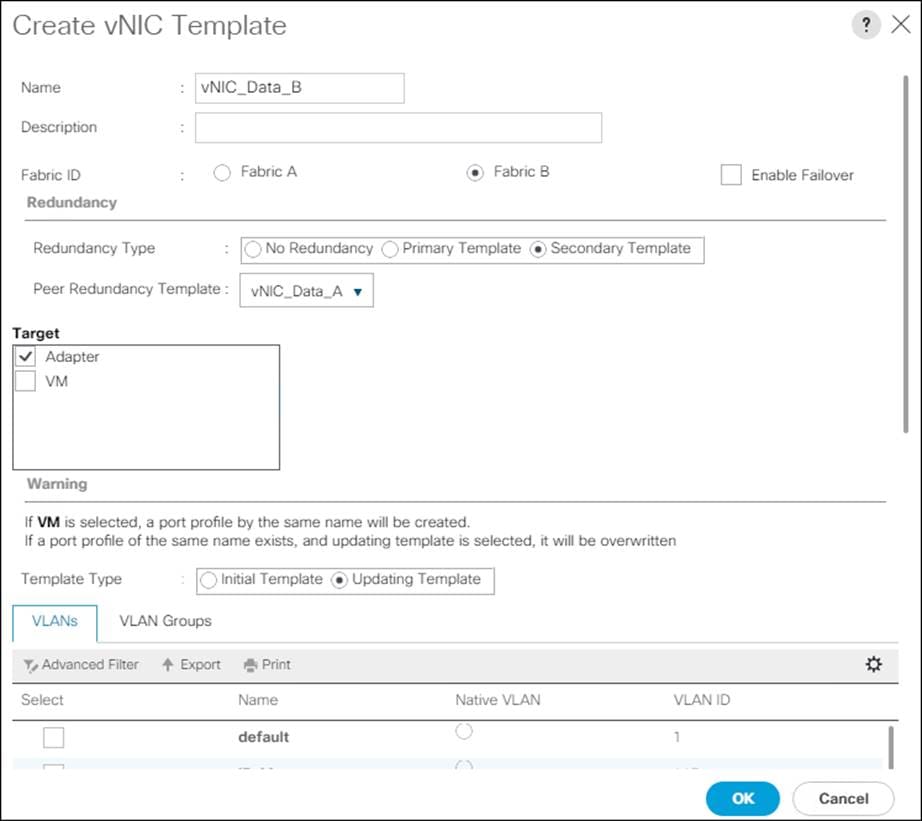
Task: Open the Peer Redundancy Template dropdown
Action: click(x=306, y=291)
